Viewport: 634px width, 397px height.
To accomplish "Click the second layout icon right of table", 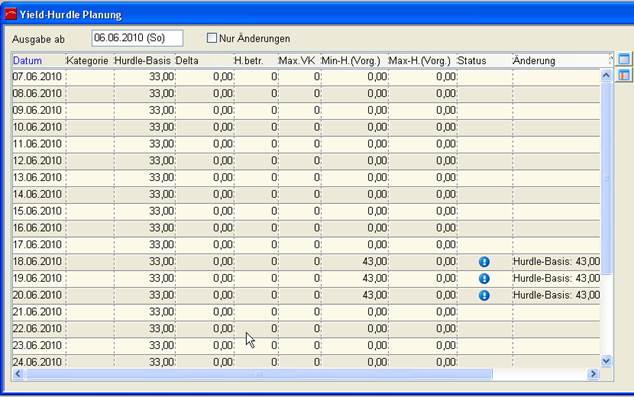I will pyautogui.click(x=624, y=75).
